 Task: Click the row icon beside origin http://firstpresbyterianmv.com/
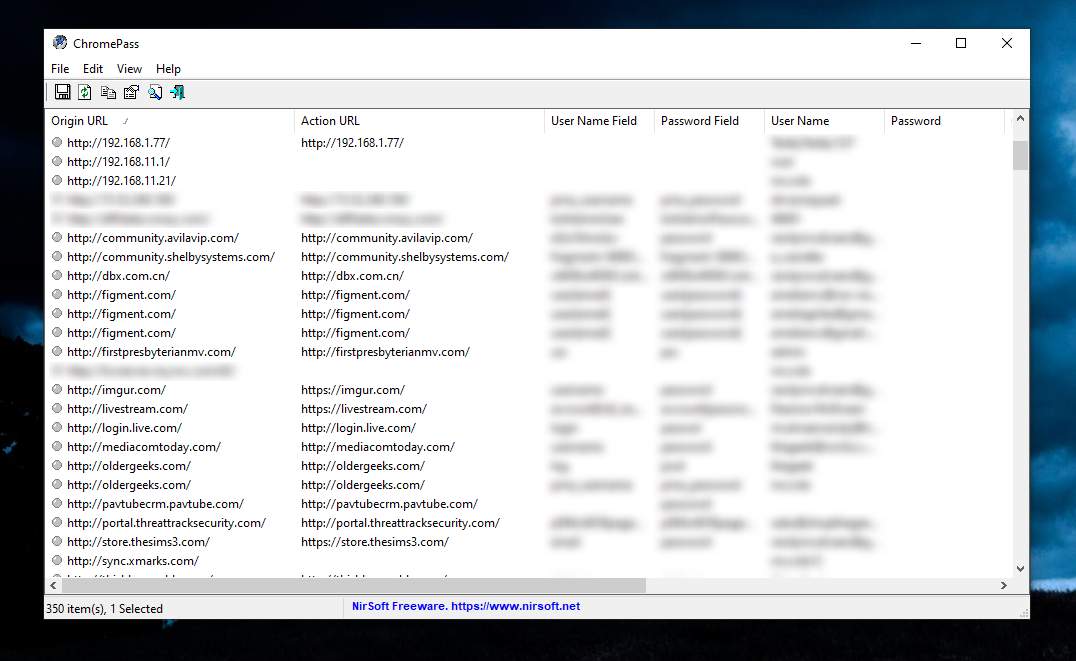pos(57,351)
